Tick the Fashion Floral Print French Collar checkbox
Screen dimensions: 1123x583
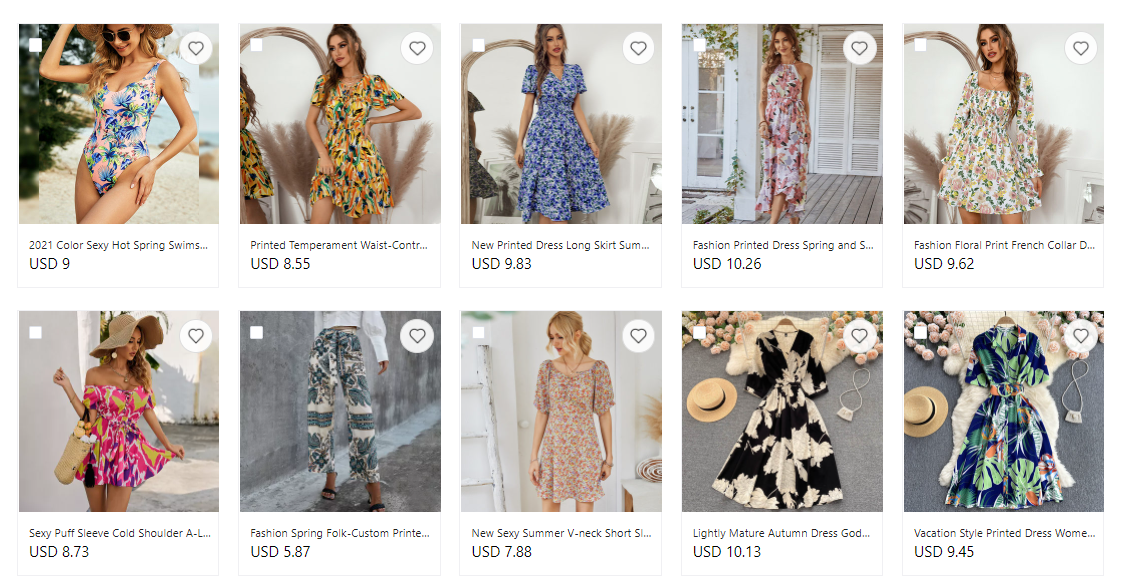[x=920, y=45]
